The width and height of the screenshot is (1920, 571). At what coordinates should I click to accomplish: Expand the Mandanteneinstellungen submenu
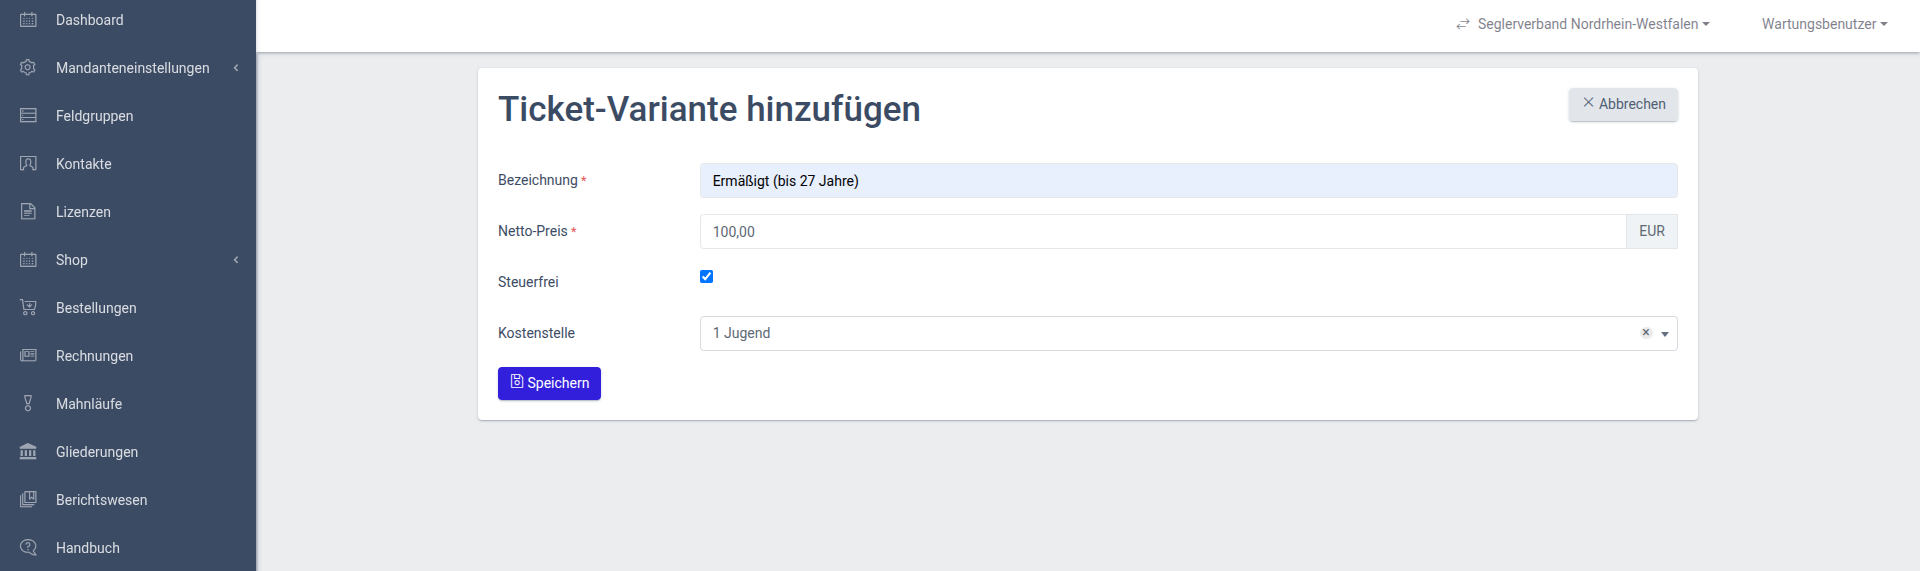coord(236,68)
